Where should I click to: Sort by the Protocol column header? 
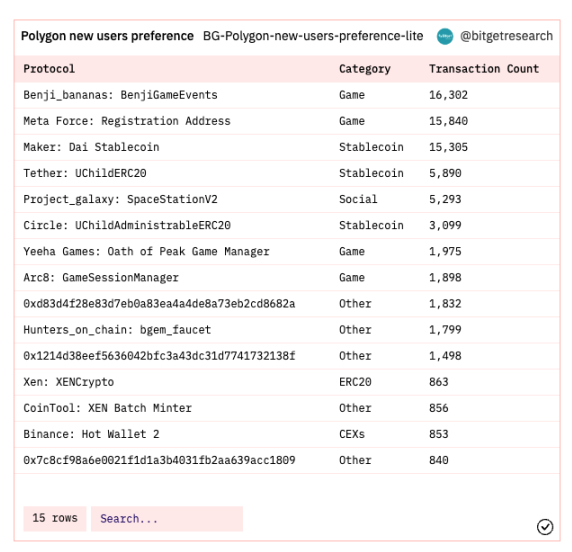tap(49, 69)
